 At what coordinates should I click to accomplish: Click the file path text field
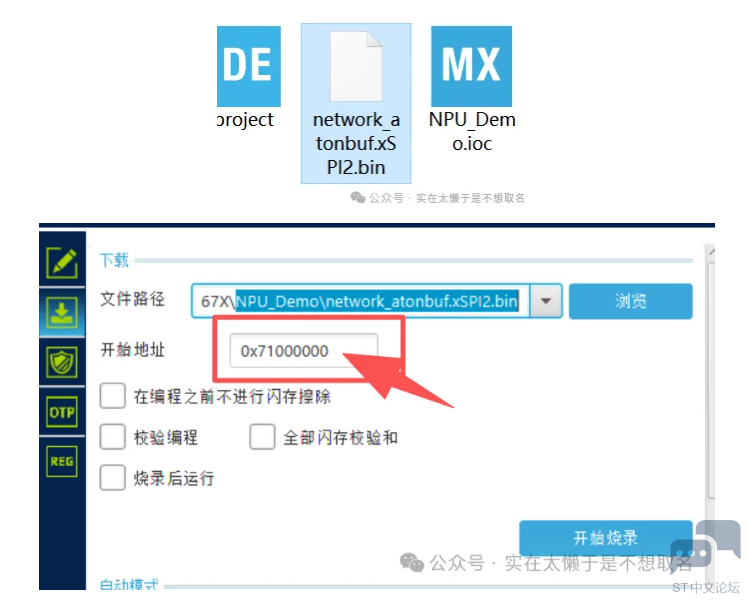360,301
